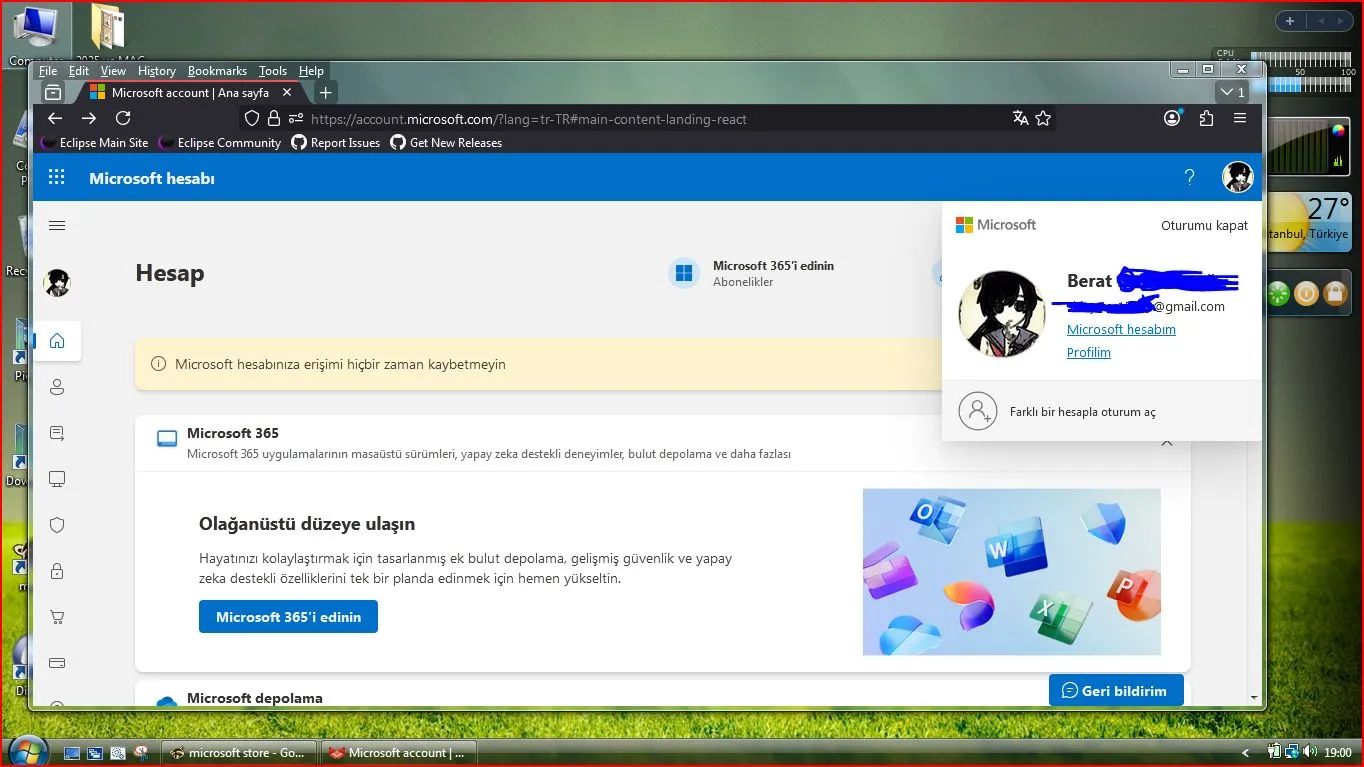The width and height of the screenshot is (1364, 767).
Task: Toggle the hamburger navigation menu in sidebar
Action: [57, 226]
